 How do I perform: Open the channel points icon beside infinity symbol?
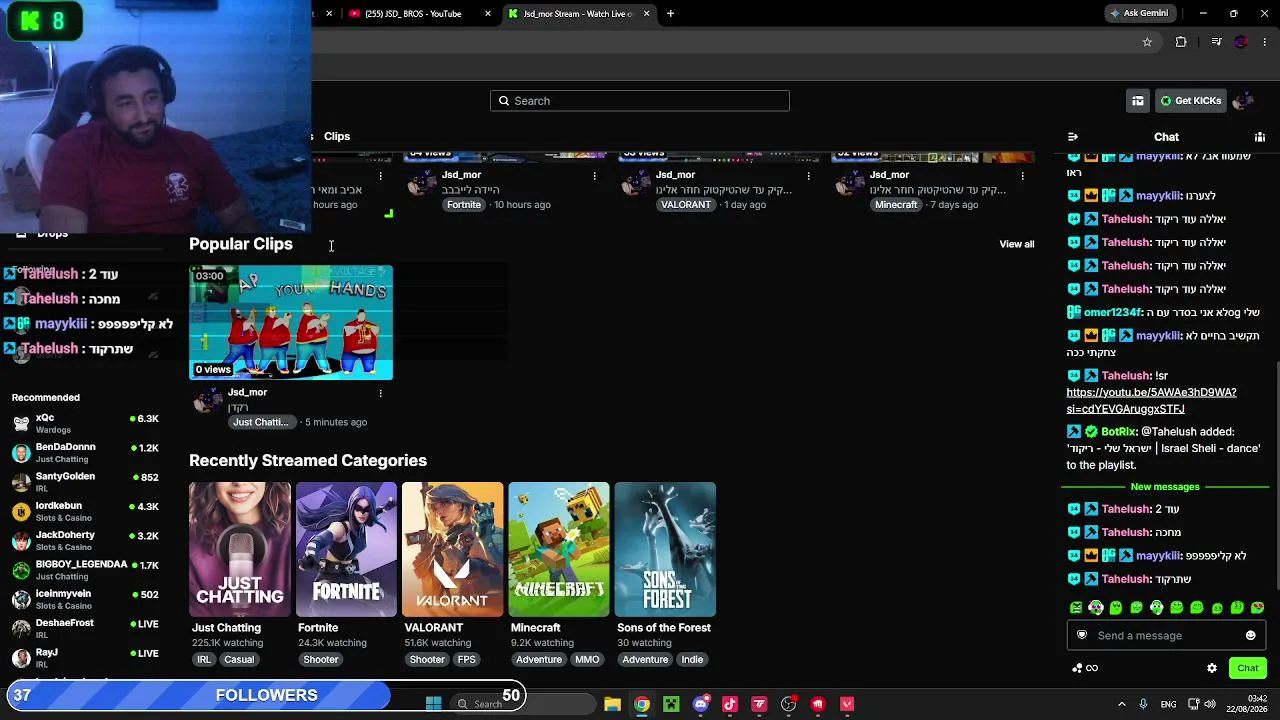pyautogui.click(x=1077, y=668)
